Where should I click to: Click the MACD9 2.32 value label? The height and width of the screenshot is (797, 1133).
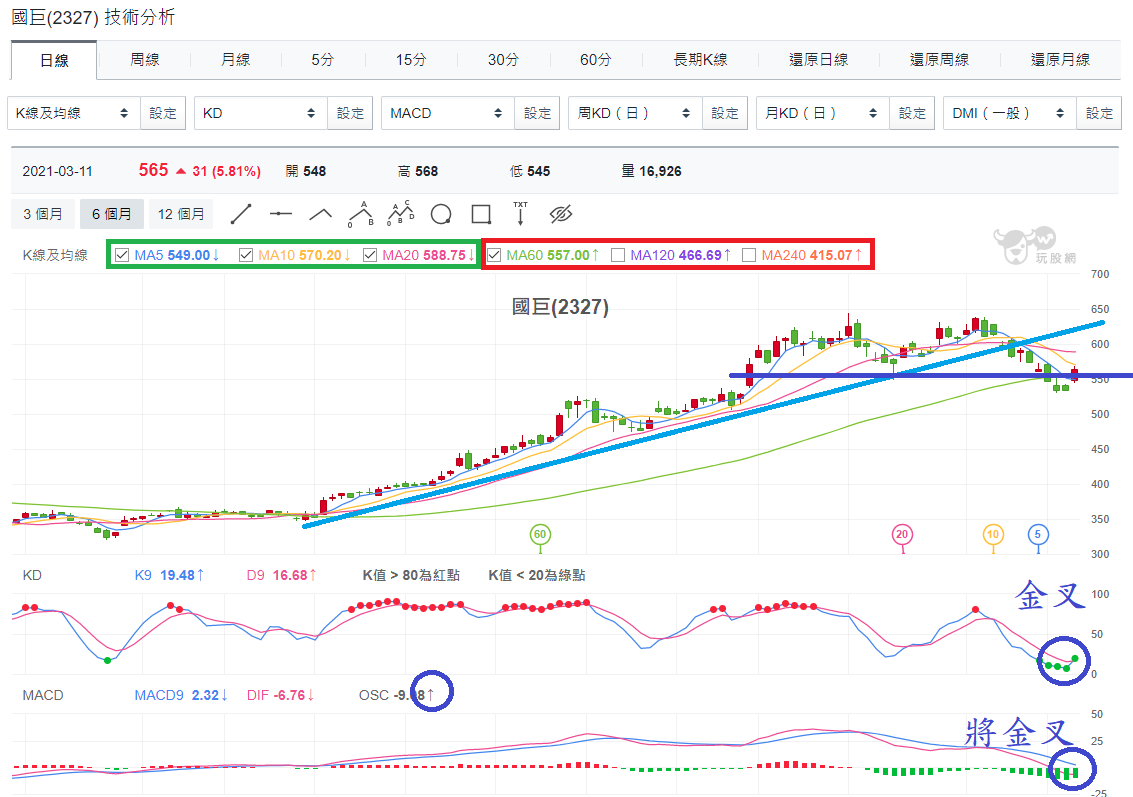(x=181, y=695)
